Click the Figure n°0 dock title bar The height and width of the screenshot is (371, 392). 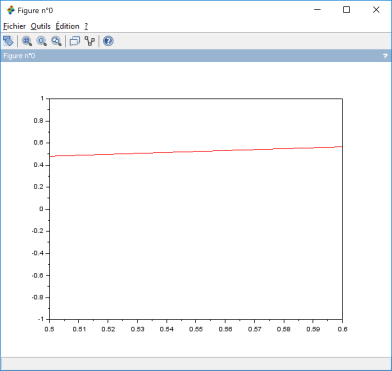coord(196,56)
